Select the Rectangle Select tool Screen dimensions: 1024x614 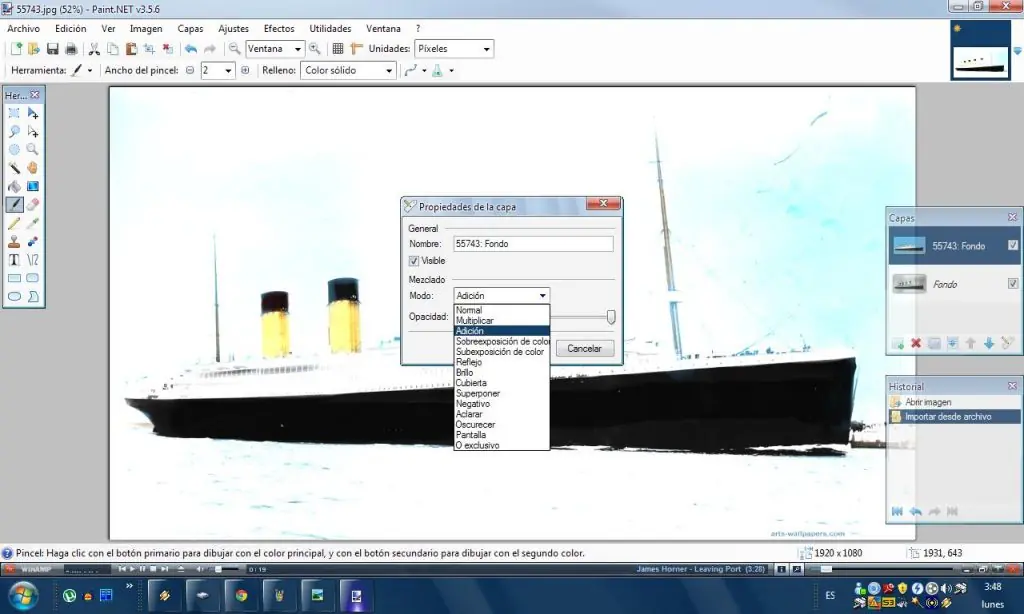click(14, 114)
